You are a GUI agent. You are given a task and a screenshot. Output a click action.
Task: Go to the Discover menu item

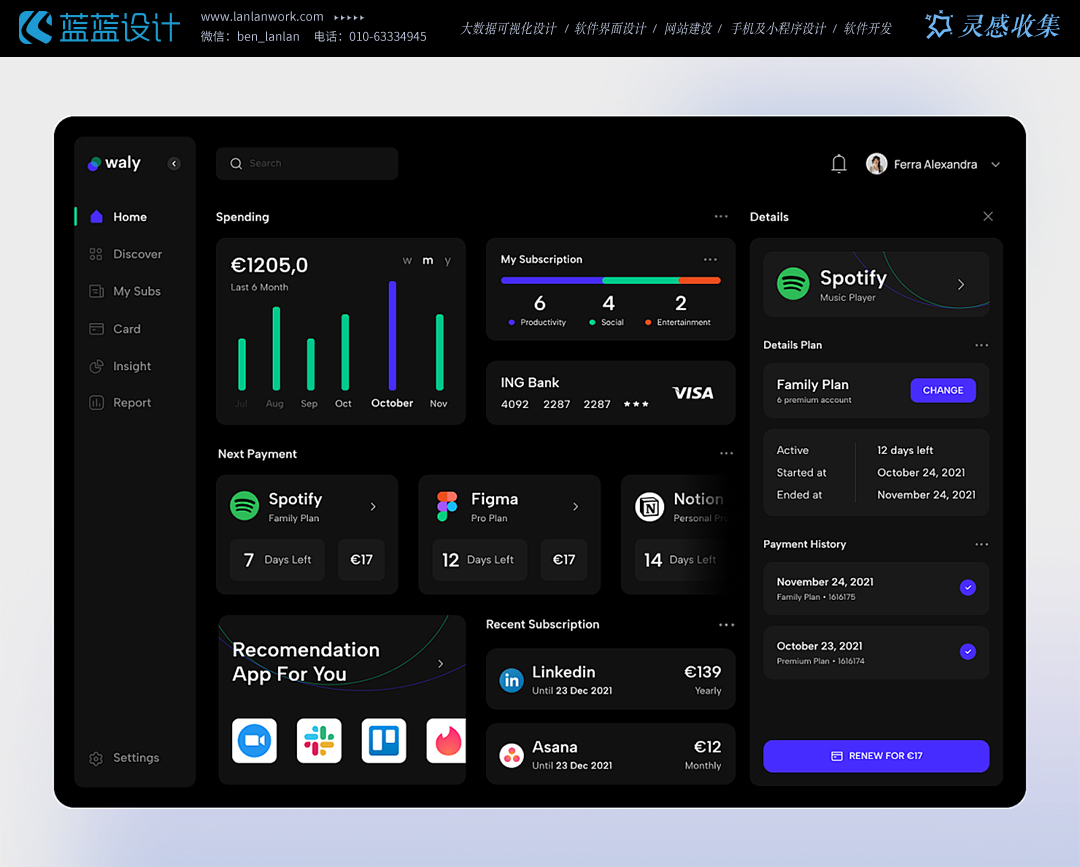coord(137,254)
